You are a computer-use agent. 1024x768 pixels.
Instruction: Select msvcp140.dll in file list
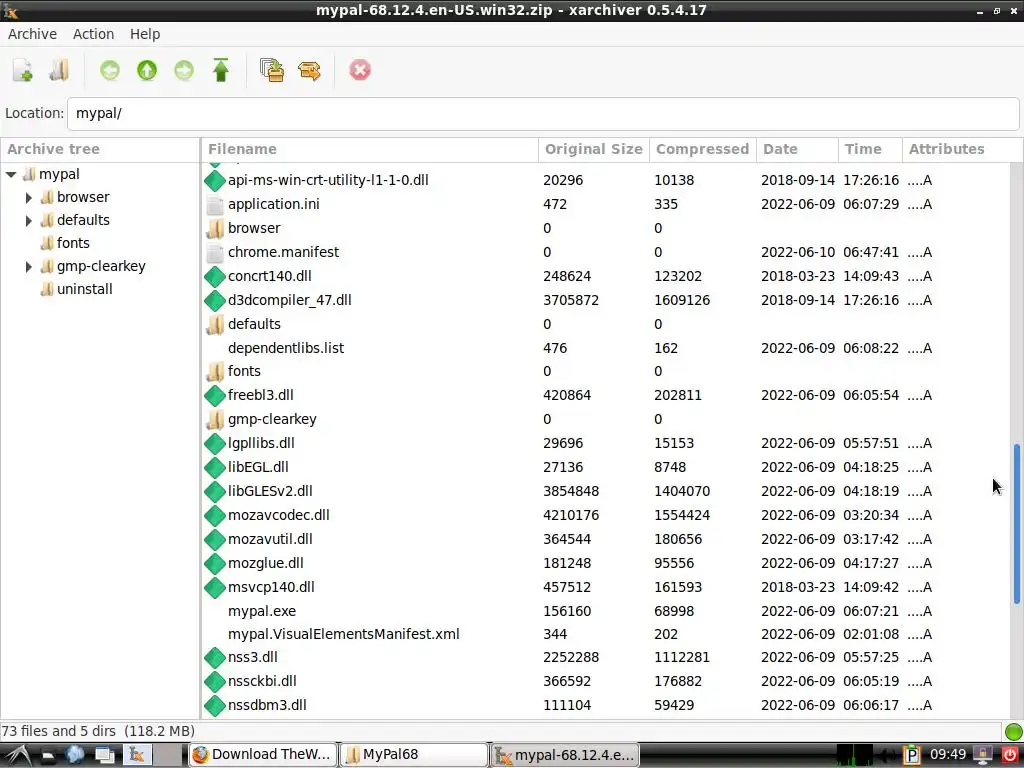[x=271, y=587]
